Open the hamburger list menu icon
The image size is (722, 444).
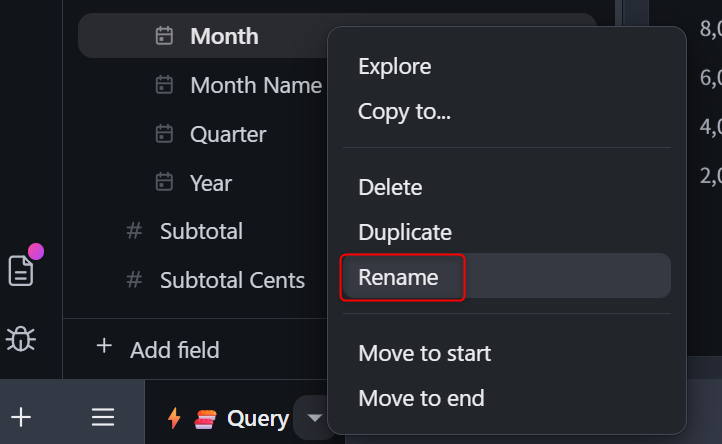(x=103, y=417)
